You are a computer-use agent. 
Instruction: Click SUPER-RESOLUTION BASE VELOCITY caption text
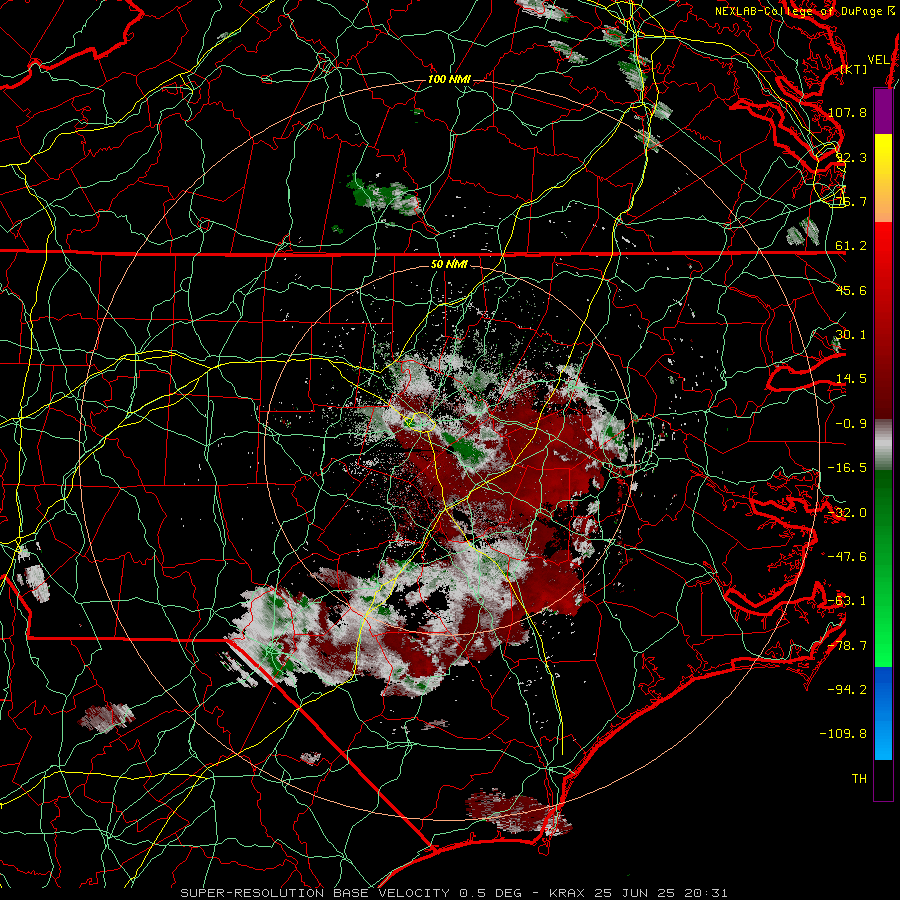coord(315,893)
